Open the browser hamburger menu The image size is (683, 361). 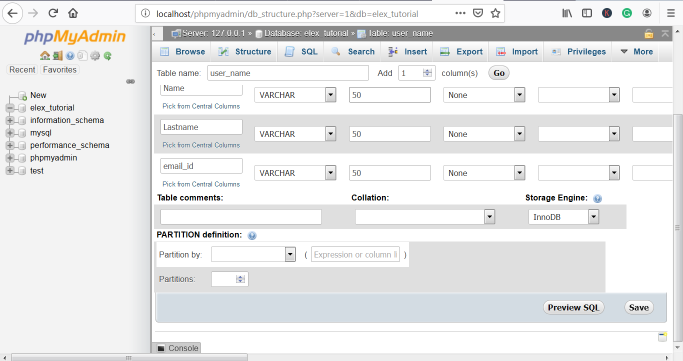point(671,13)
